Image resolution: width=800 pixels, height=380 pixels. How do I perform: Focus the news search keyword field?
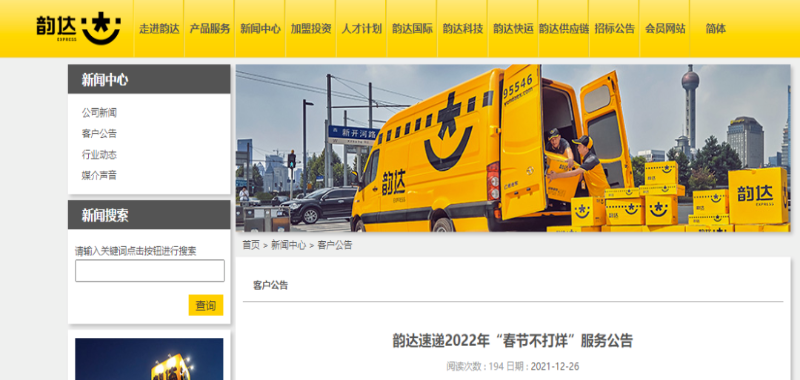[x=149, y=271]
